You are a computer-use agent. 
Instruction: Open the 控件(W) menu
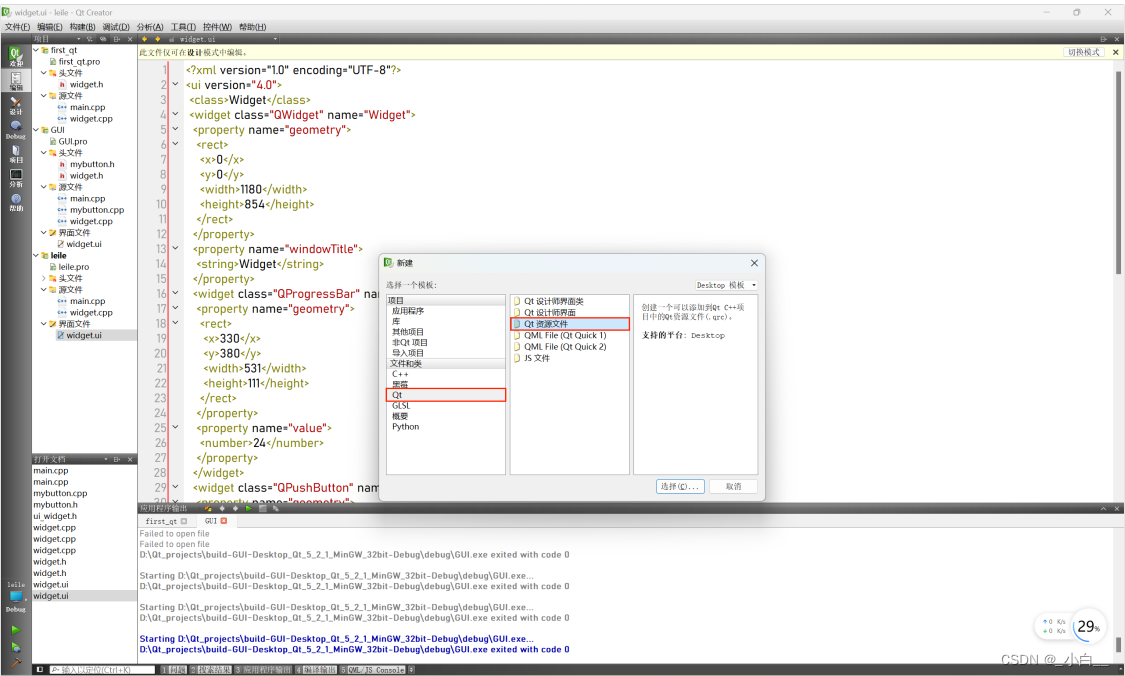click(217, 27)
